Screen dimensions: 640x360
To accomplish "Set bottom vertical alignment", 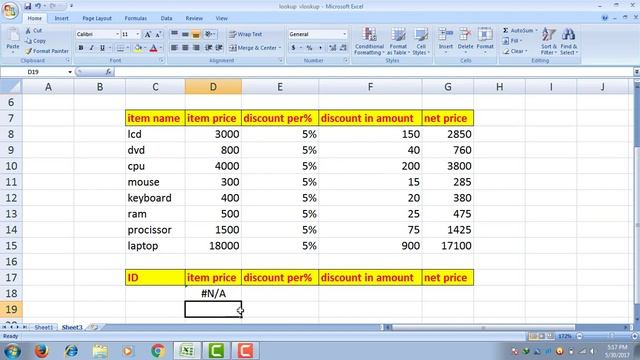I will coord(196,34).
